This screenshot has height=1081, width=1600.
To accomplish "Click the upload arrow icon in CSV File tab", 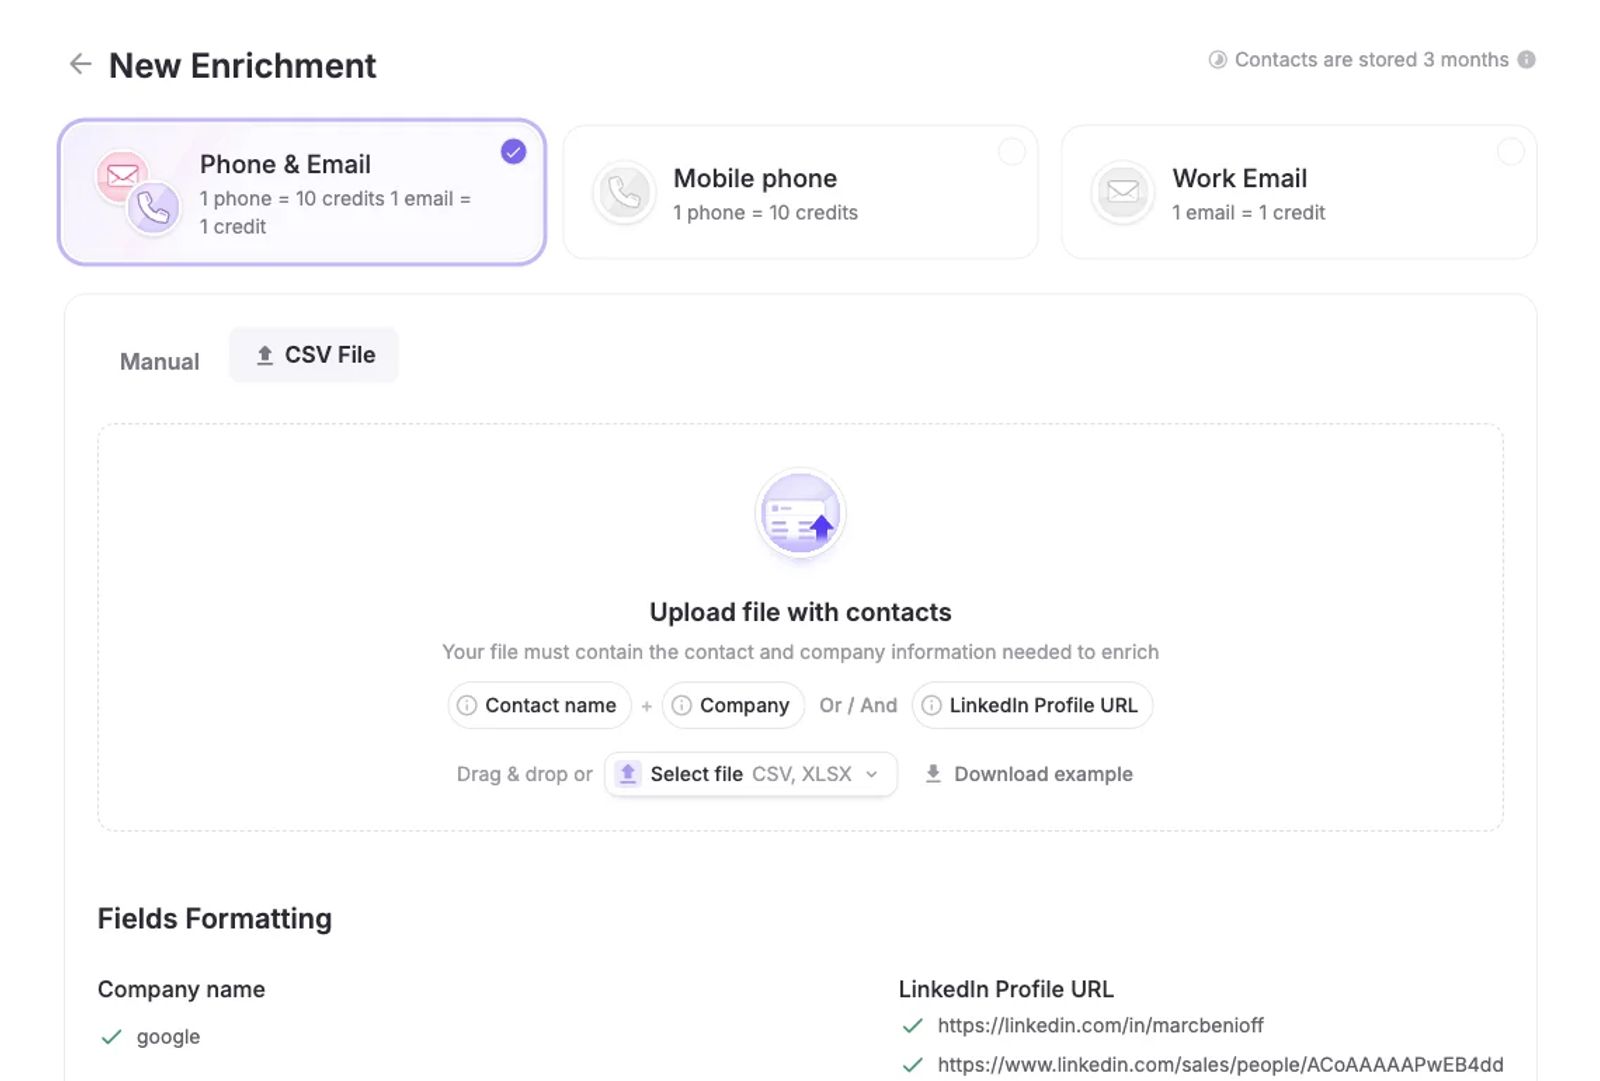I will [x=265, y=355].
